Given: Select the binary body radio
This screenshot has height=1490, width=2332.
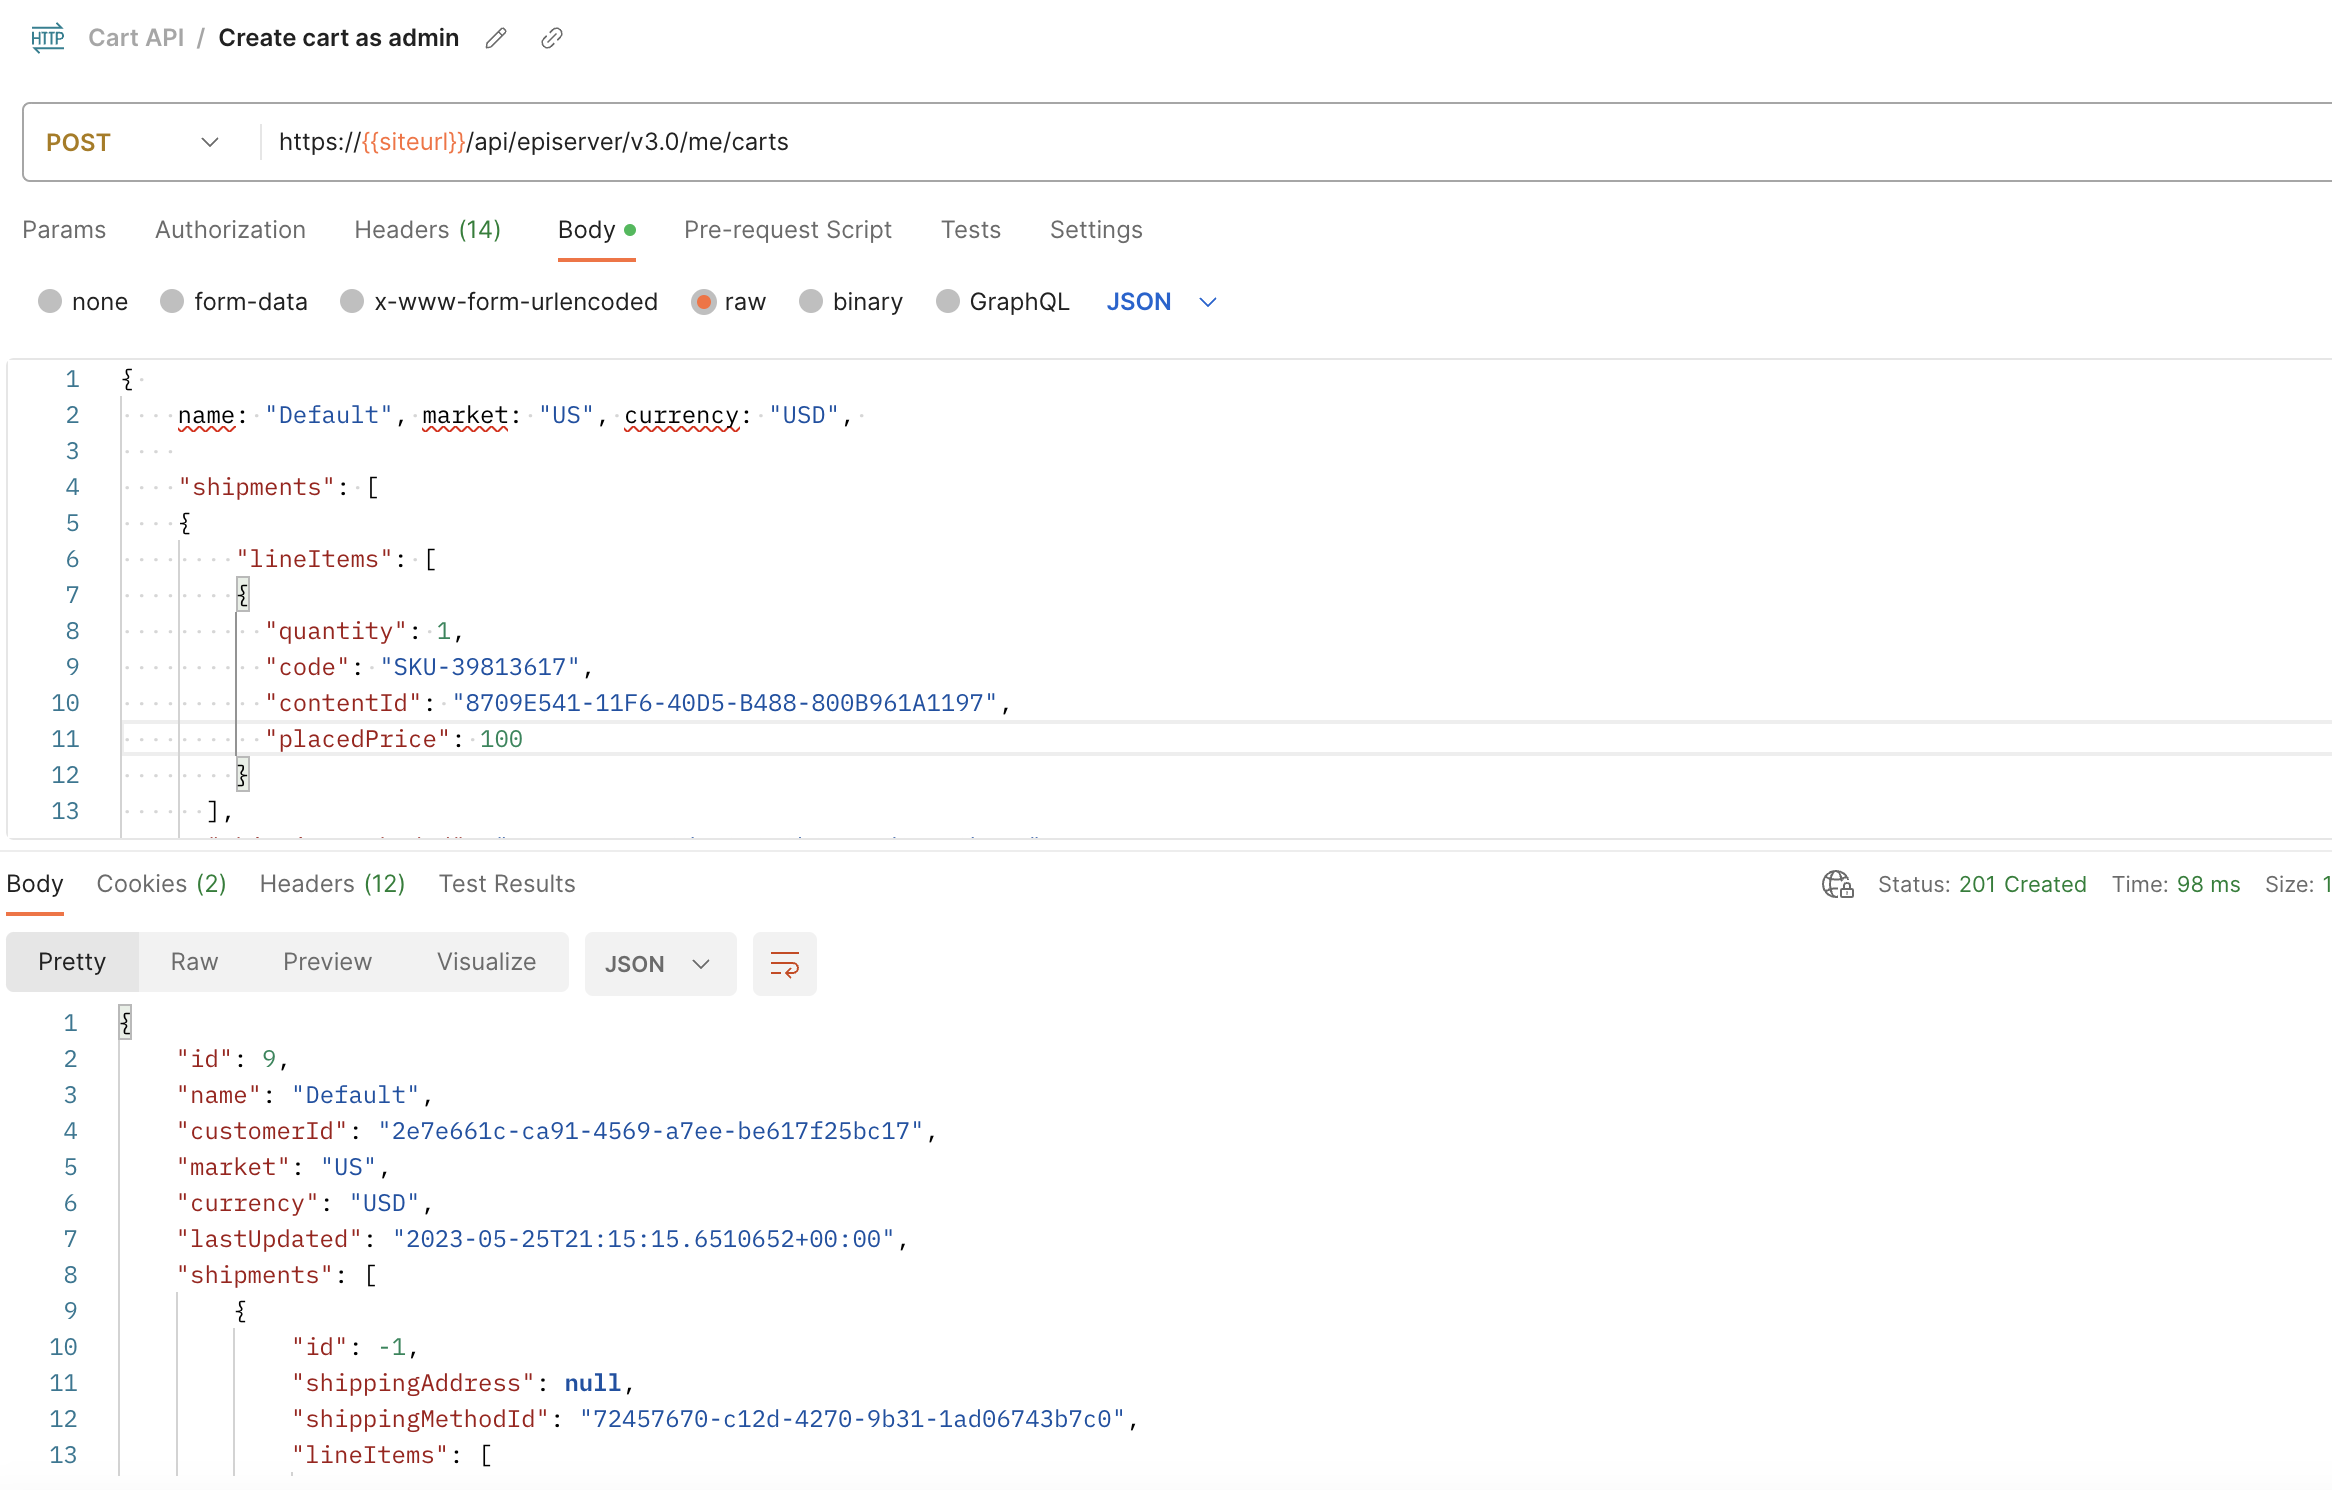Looking at the screenshot, I should 811,302.
